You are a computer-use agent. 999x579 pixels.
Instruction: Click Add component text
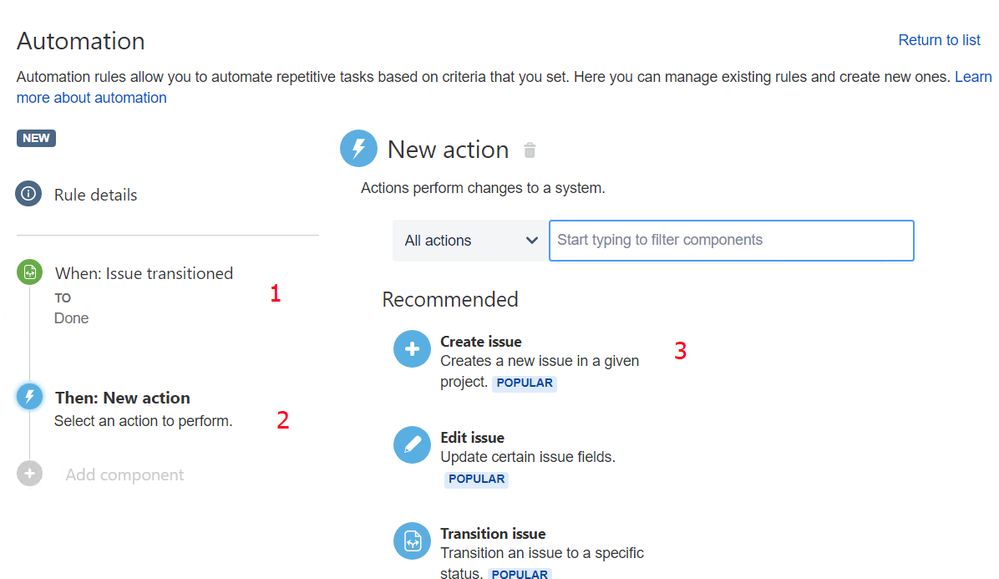pos(124,475)
